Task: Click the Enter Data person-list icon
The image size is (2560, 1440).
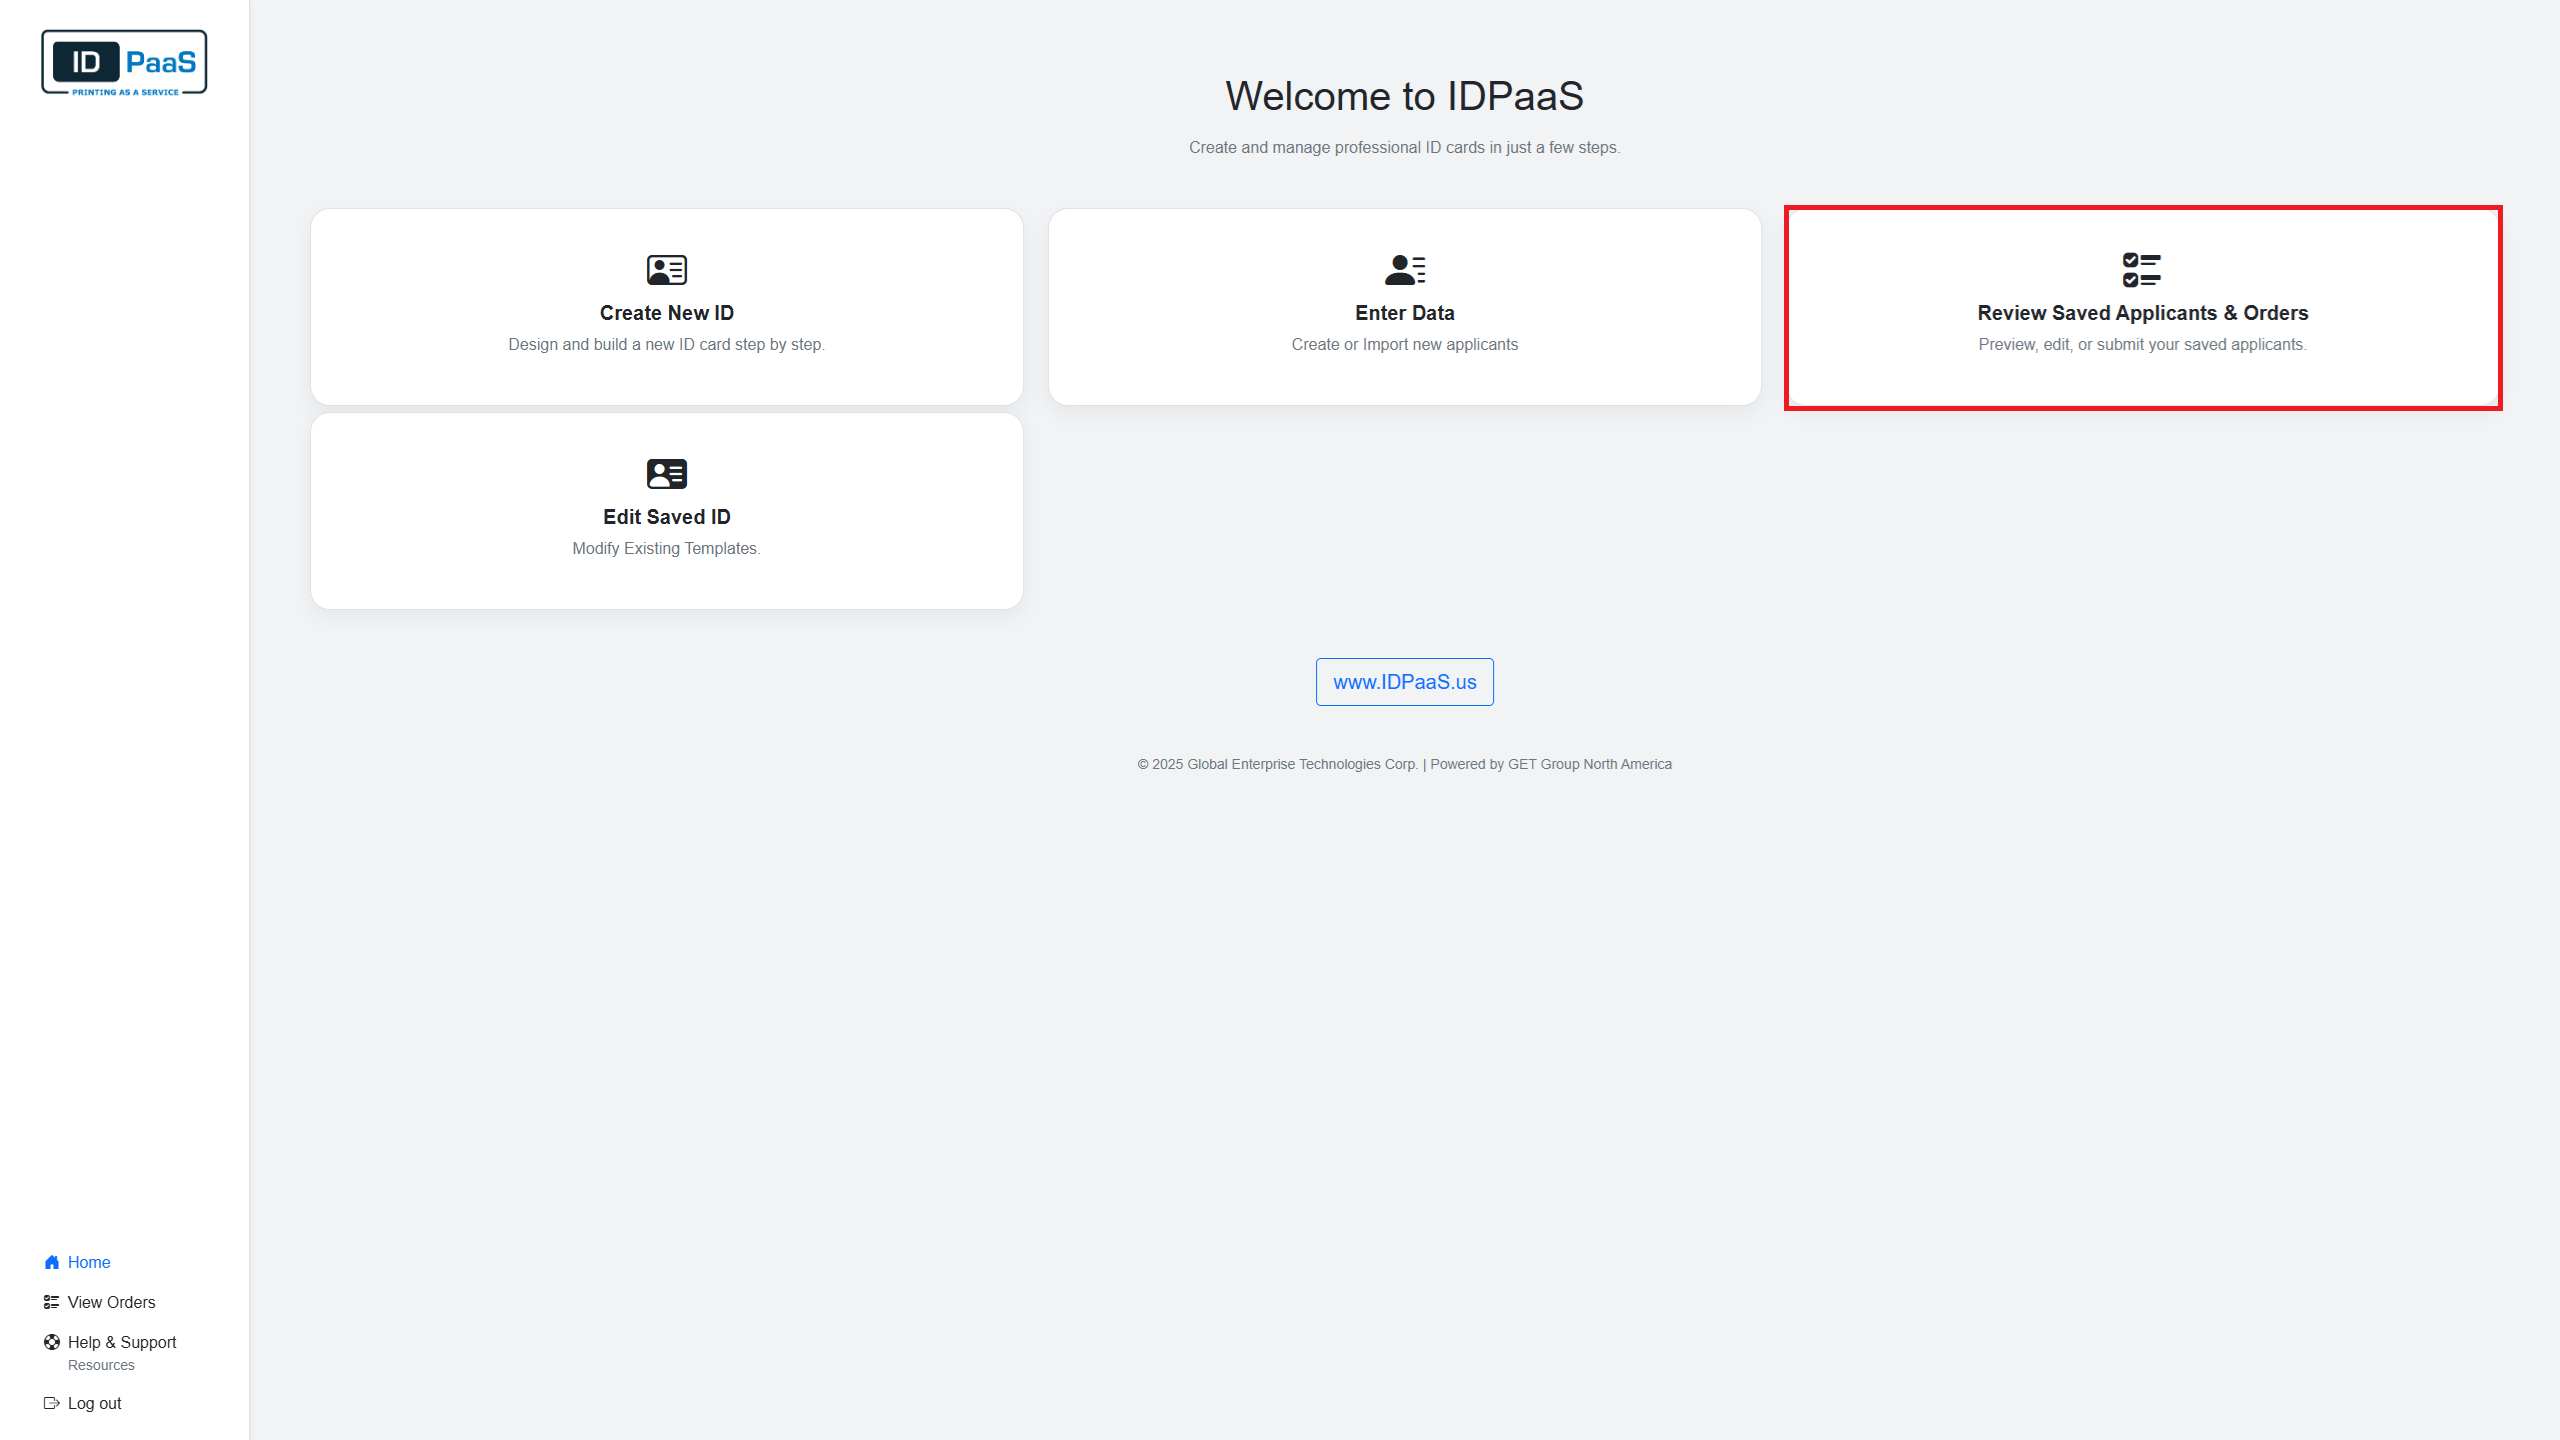Action: (x=1404, y=270)
